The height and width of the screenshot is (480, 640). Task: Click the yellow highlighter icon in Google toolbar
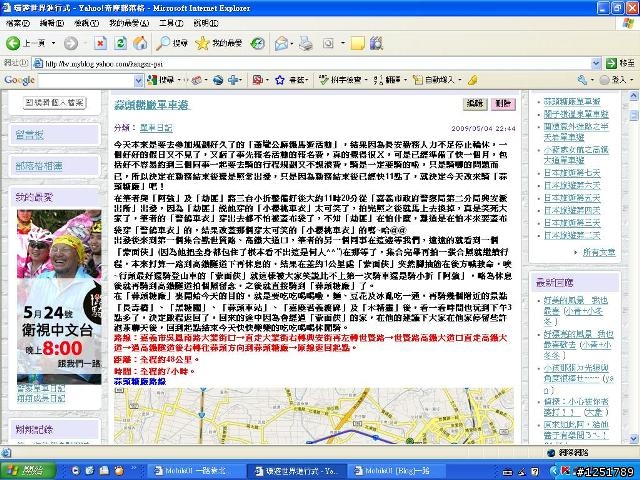[473, 80]
